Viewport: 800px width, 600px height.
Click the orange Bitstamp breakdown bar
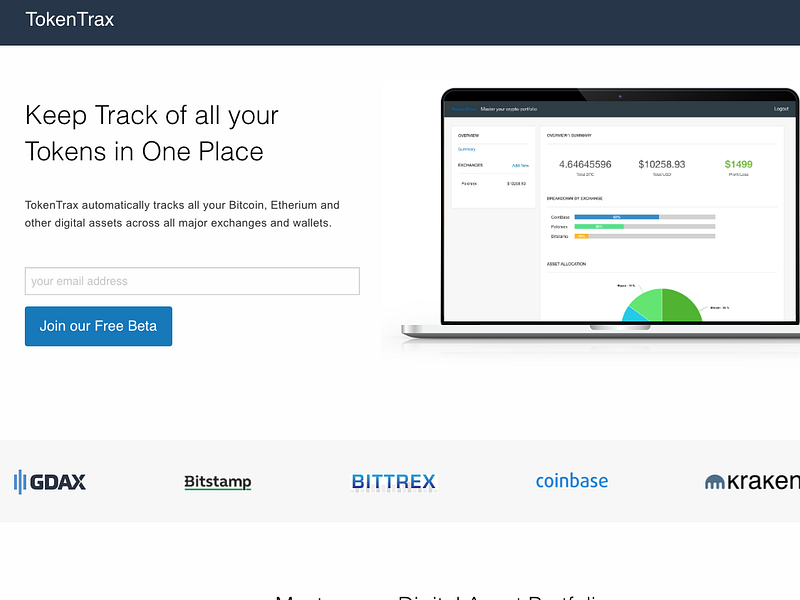pos(582,236)
